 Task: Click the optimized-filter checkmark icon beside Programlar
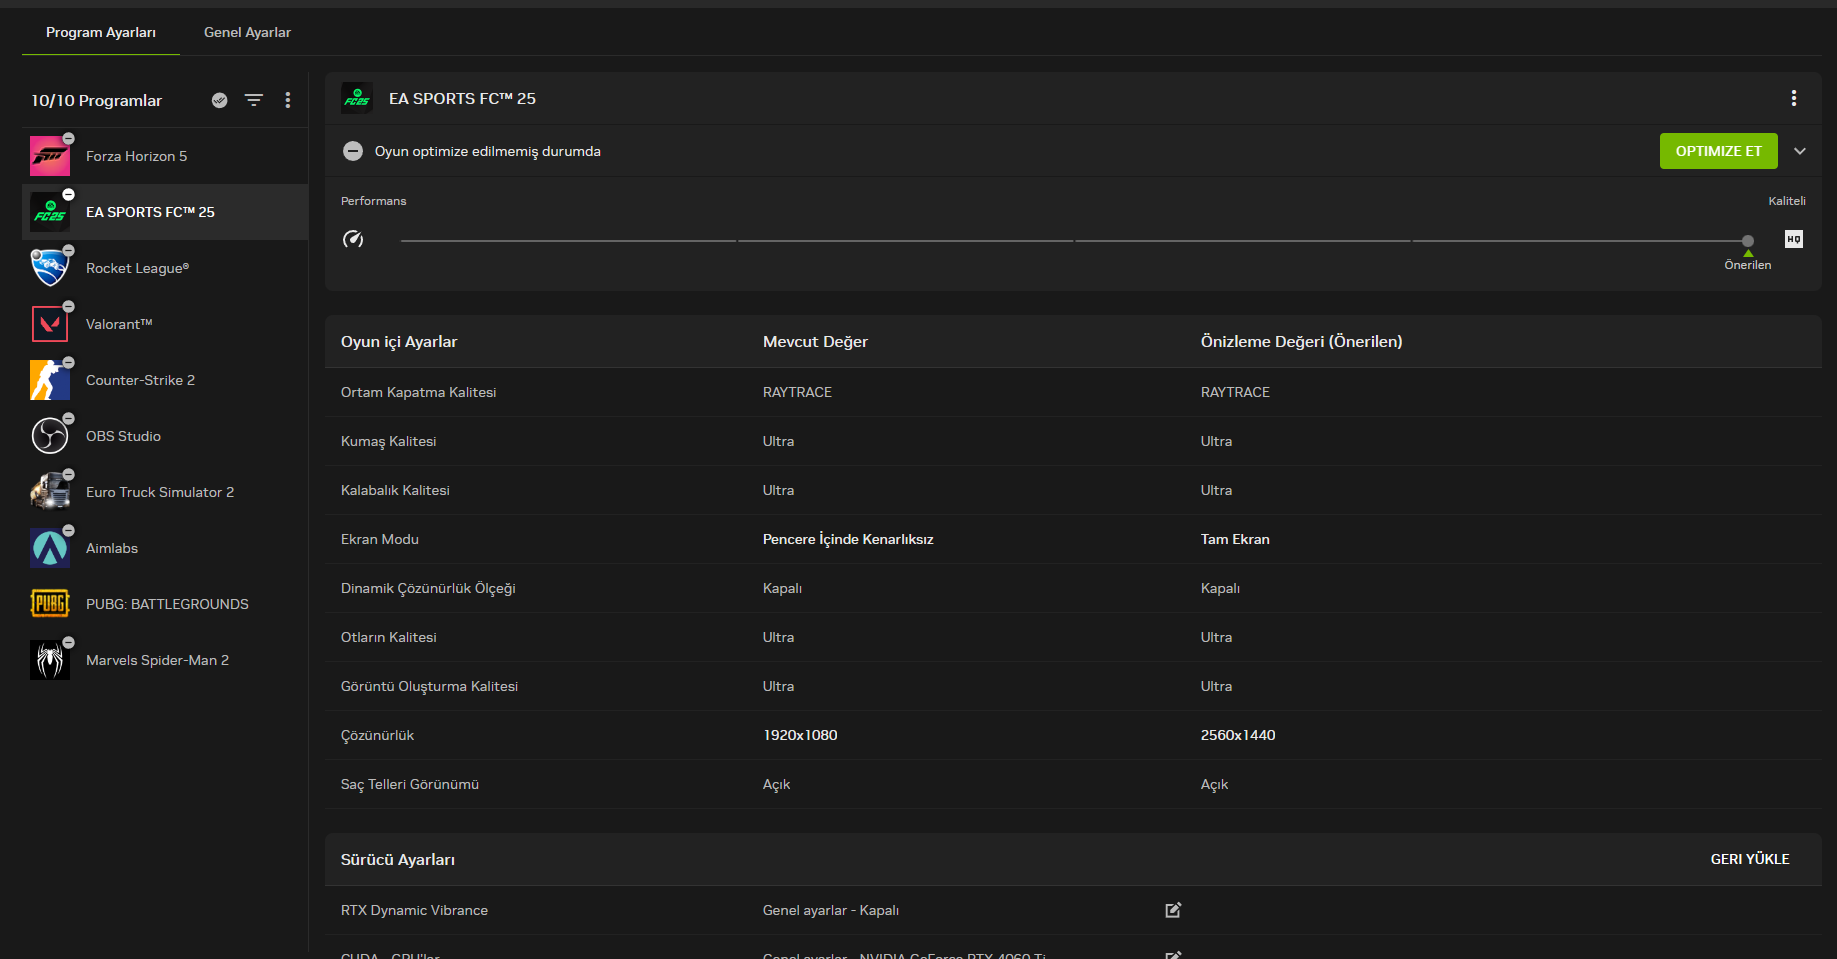pyautogui.click(x=220, y=100)
